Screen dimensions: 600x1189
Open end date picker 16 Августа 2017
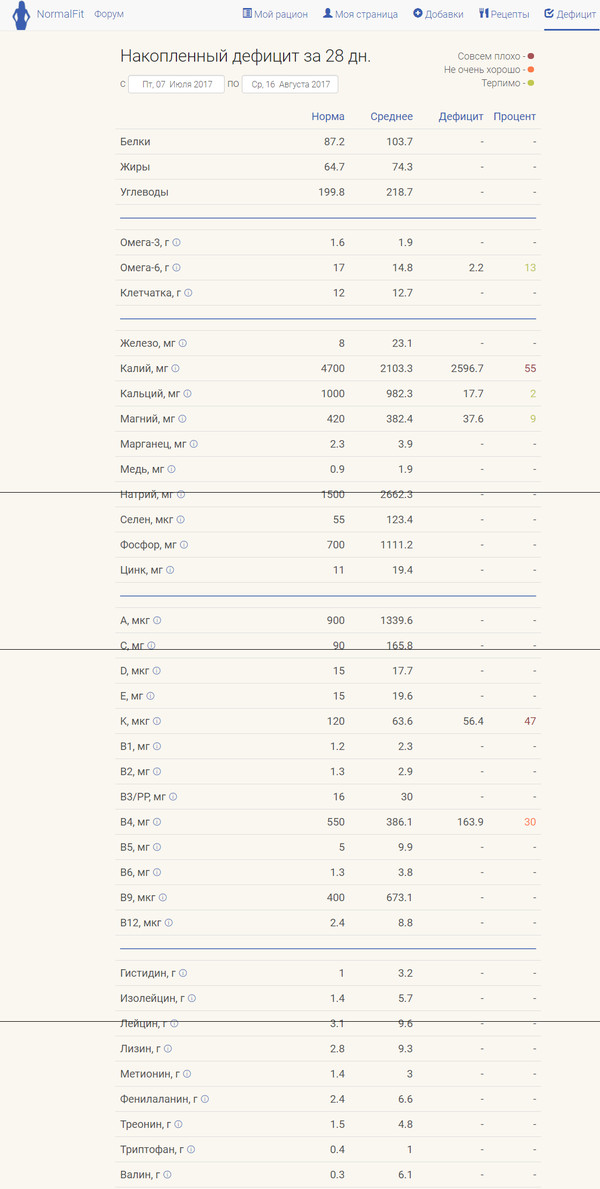pos(290,85)
